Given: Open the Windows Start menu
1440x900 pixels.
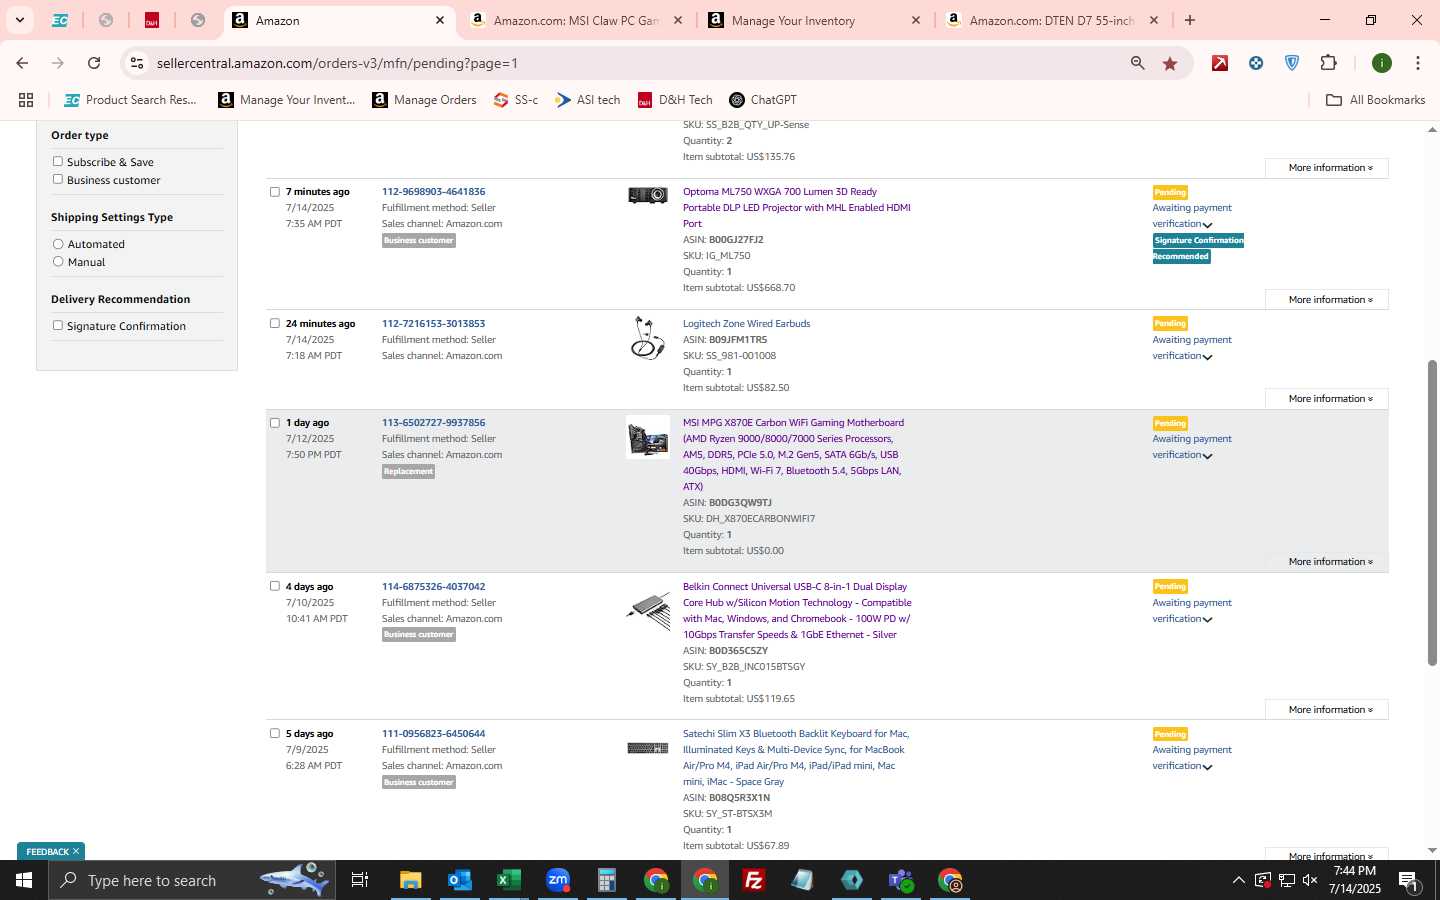Looking at the screenshot, I should pyautogui.click(x=24, y=880).
